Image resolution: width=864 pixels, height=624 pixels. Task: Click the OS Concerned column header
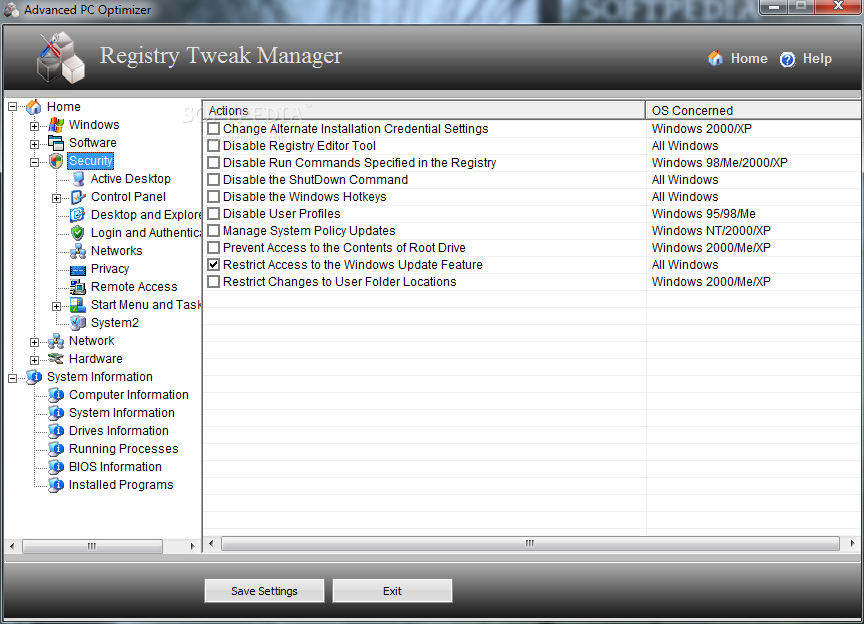(753, 110)
